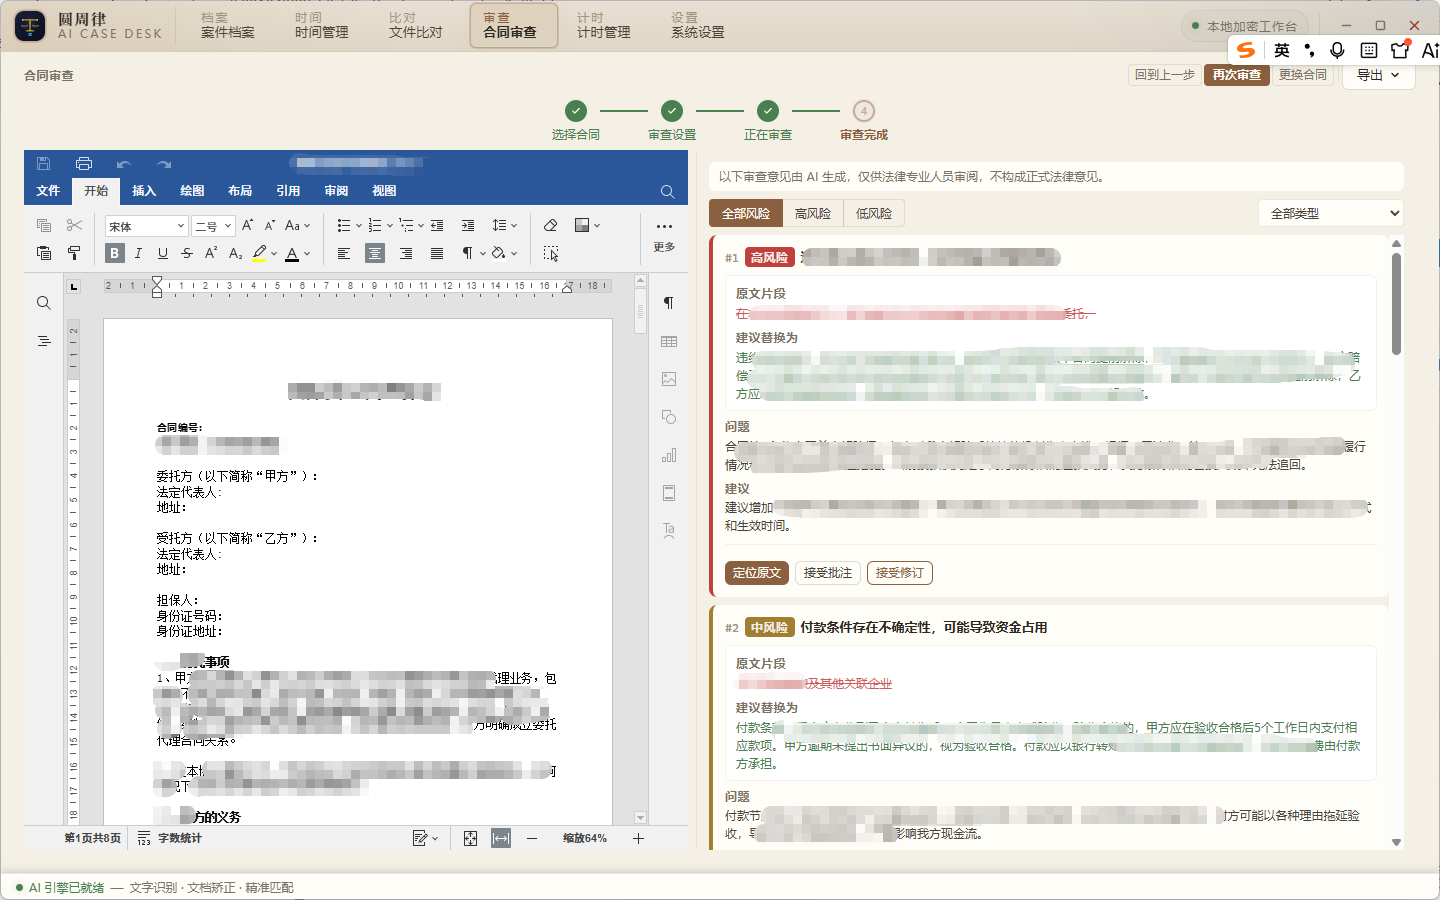
Task: Print the contract with the printer icon
Action: click(84, 163)
